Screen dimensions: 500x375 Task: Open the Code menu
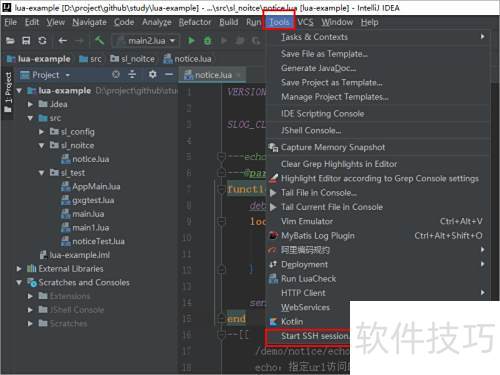(x=124, y=22)
